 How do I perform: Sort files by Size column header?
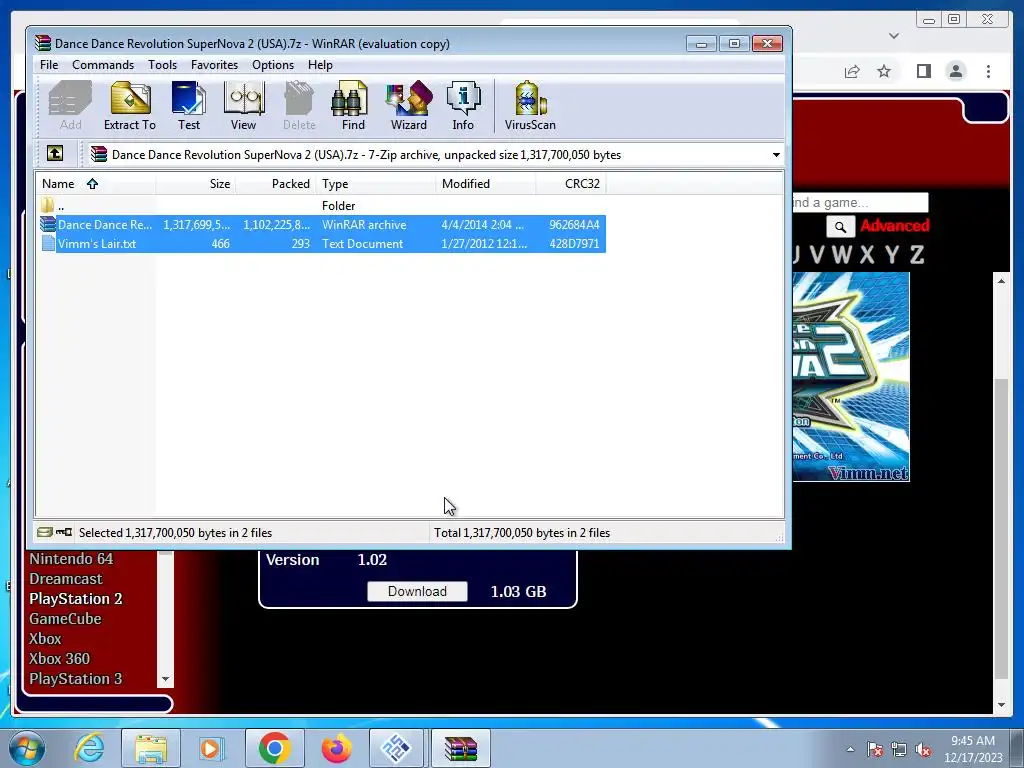pyautogui.click(x=195, y=184)
